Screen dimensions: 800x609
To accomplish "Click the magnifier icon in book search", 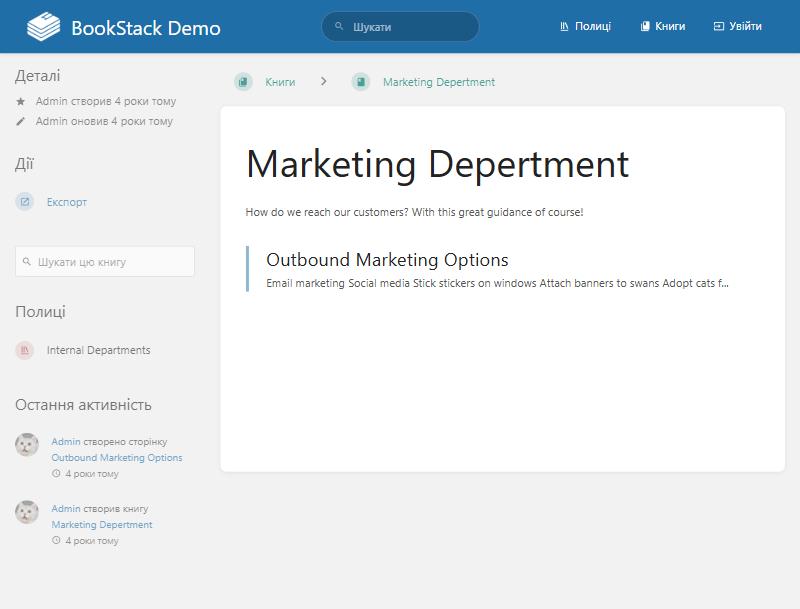I will (27, 262).
